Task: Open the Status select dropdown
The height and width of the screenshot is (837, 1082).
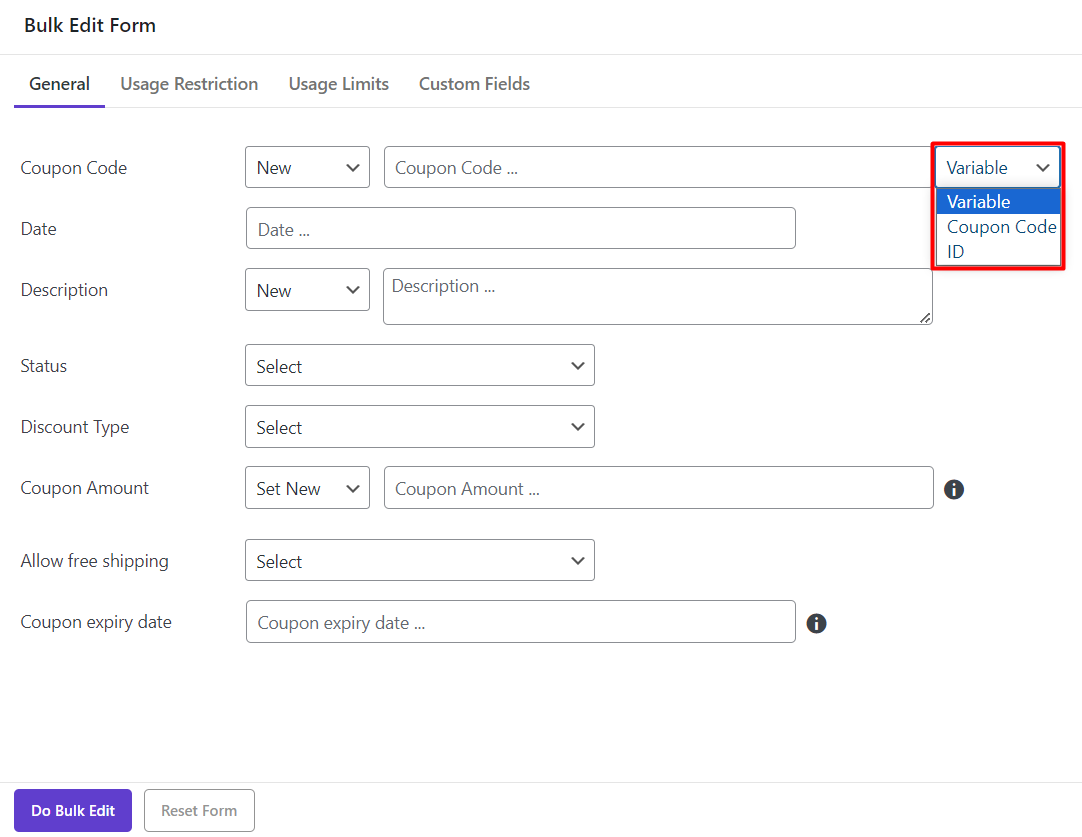Action: [x=419, y=366]
